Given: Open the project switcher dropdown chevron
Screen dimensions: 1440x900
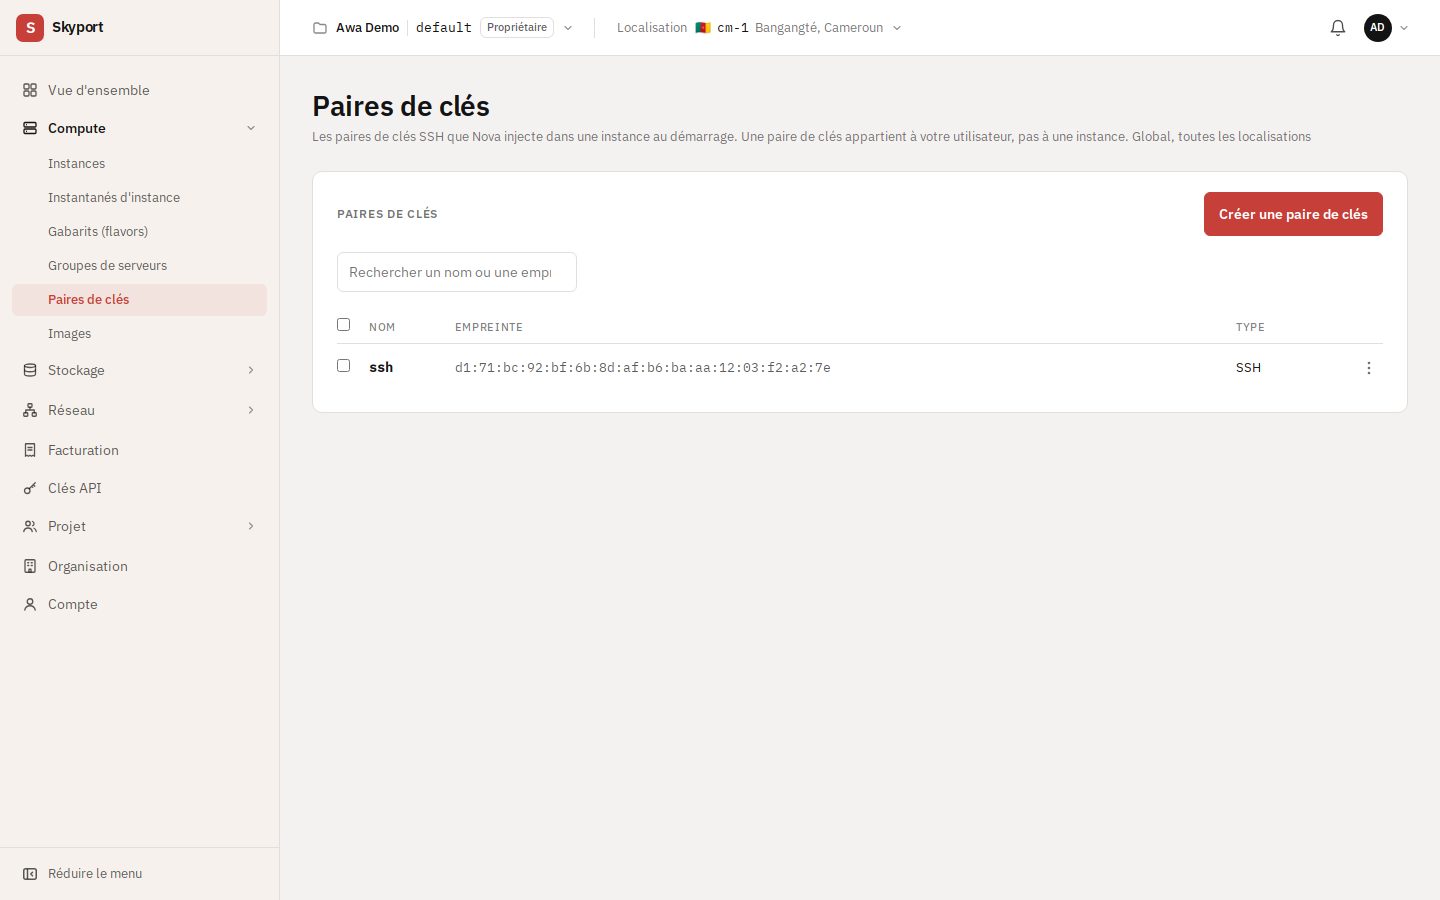Looking at the screenshot, I should (568, 28).
